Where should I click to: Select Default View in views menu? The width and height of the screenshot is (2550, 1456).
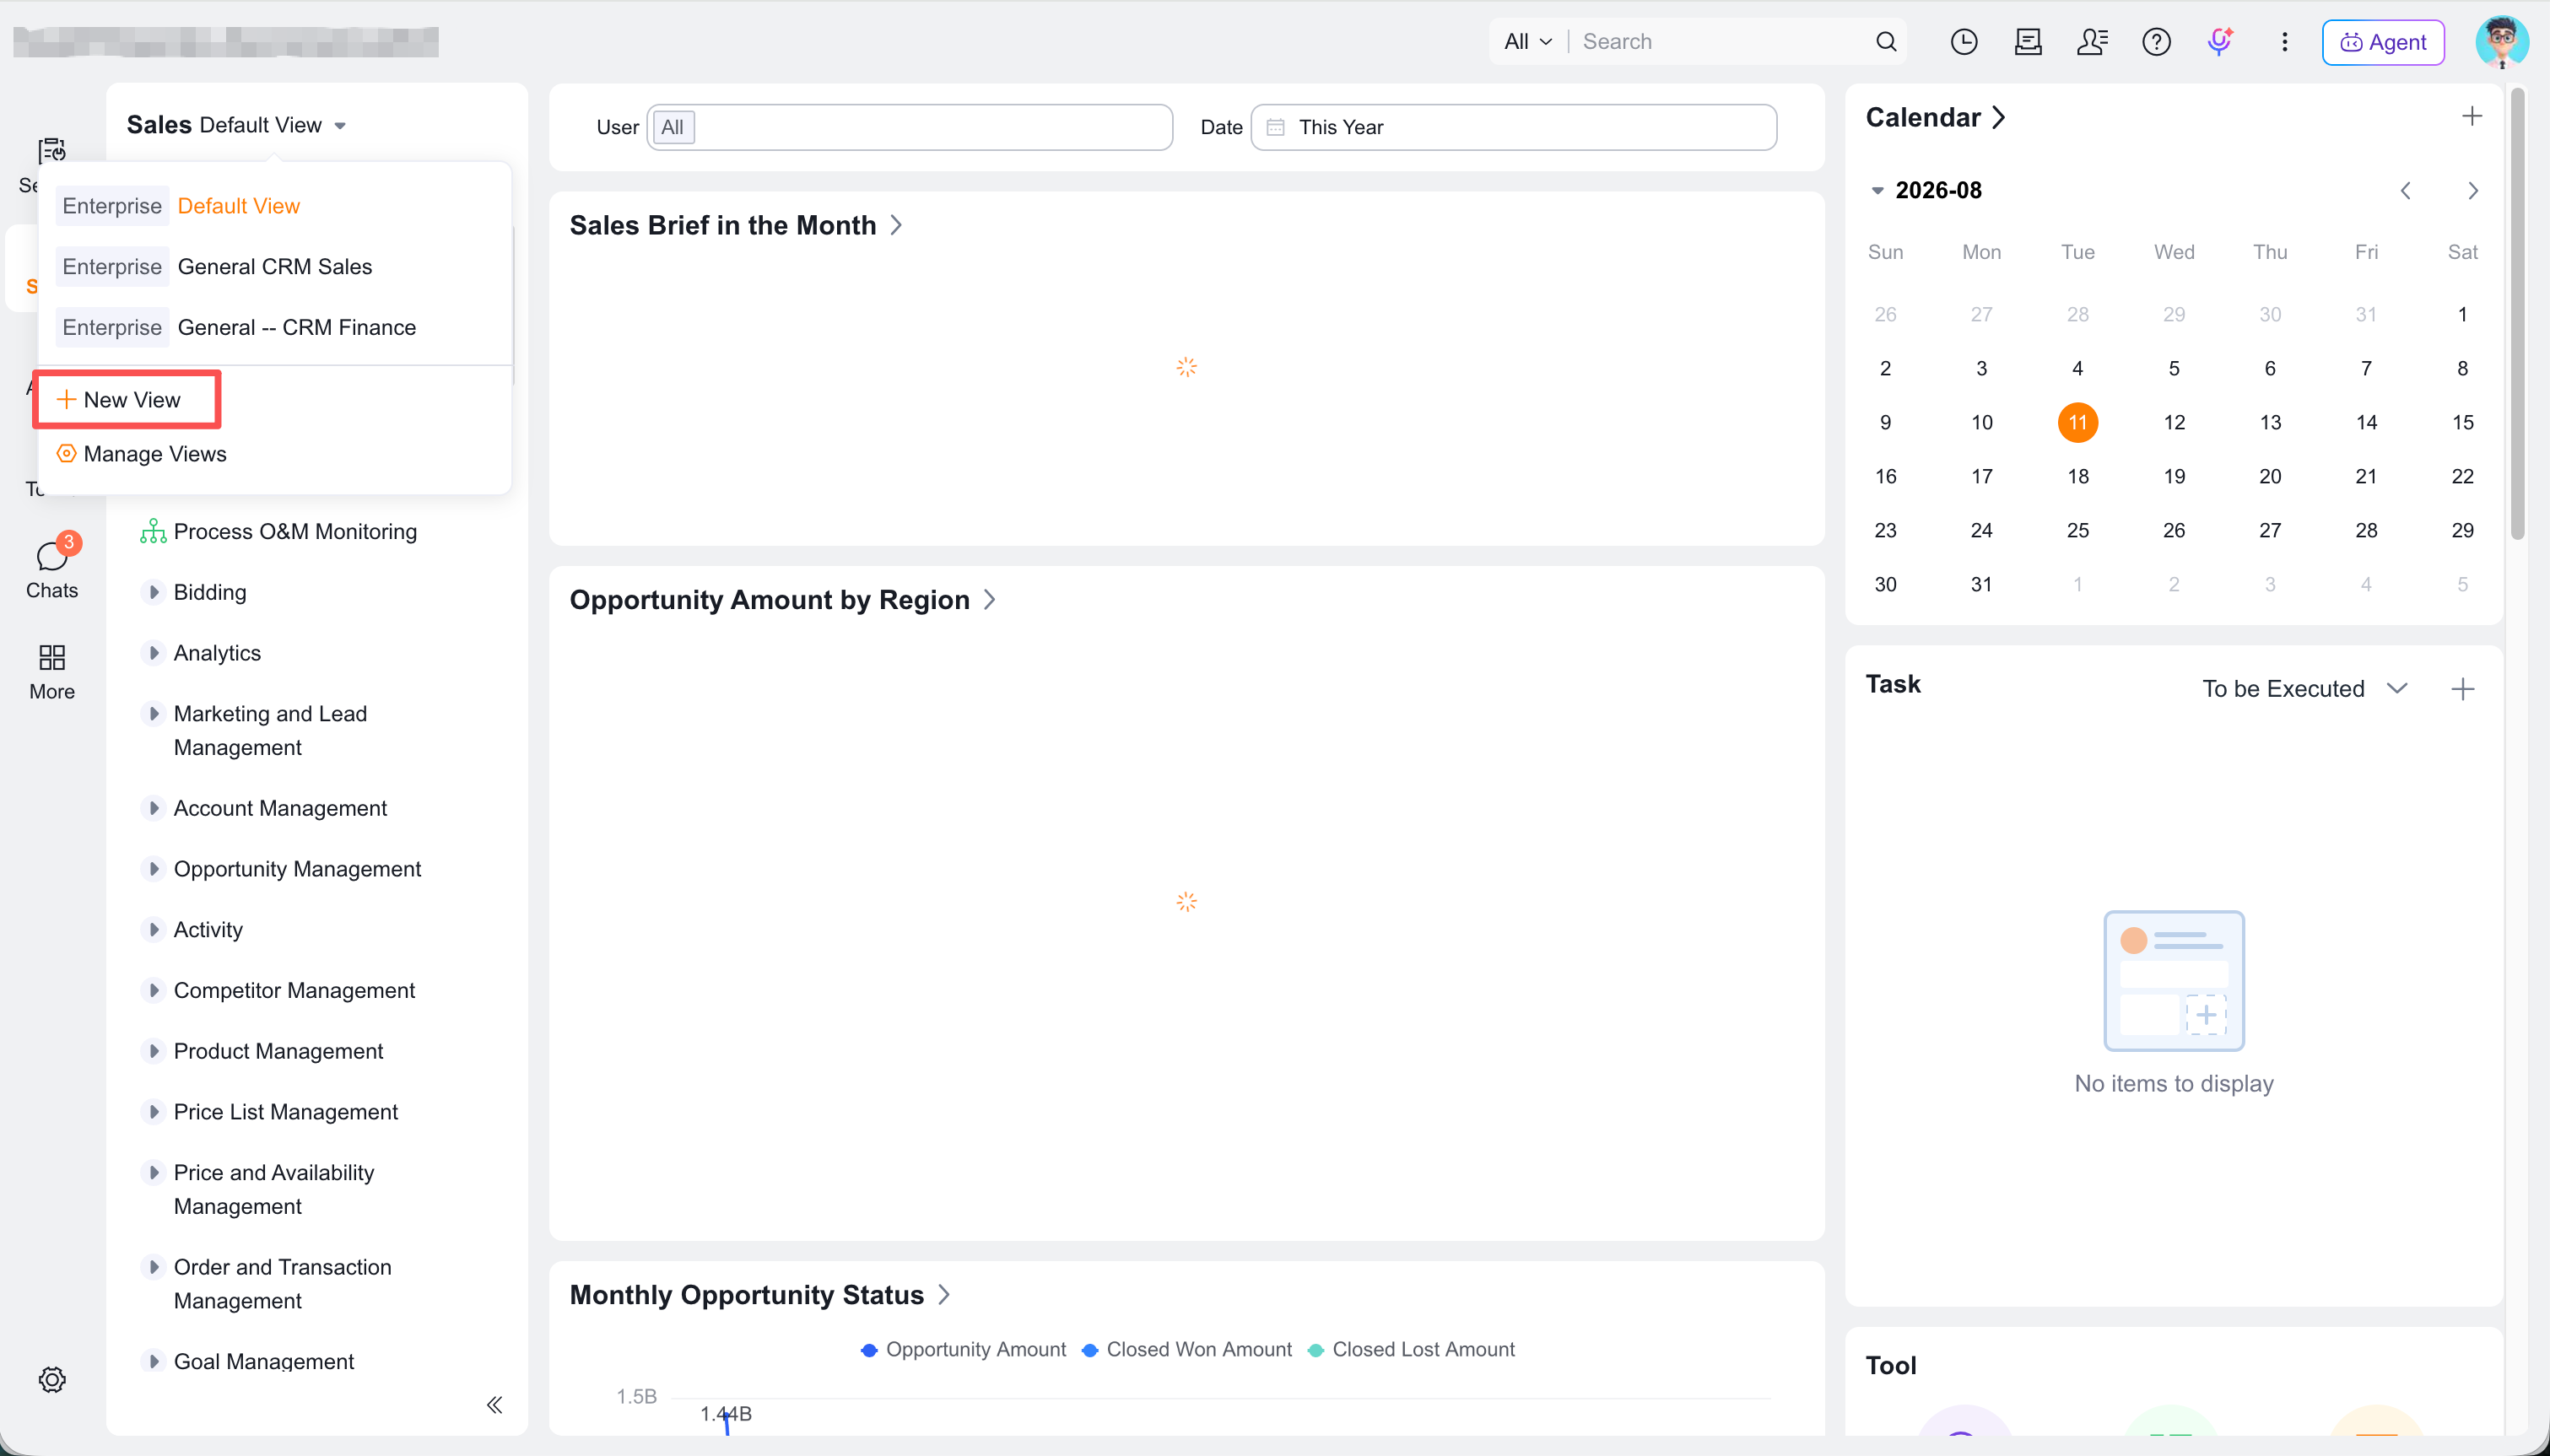pos(238,206)
